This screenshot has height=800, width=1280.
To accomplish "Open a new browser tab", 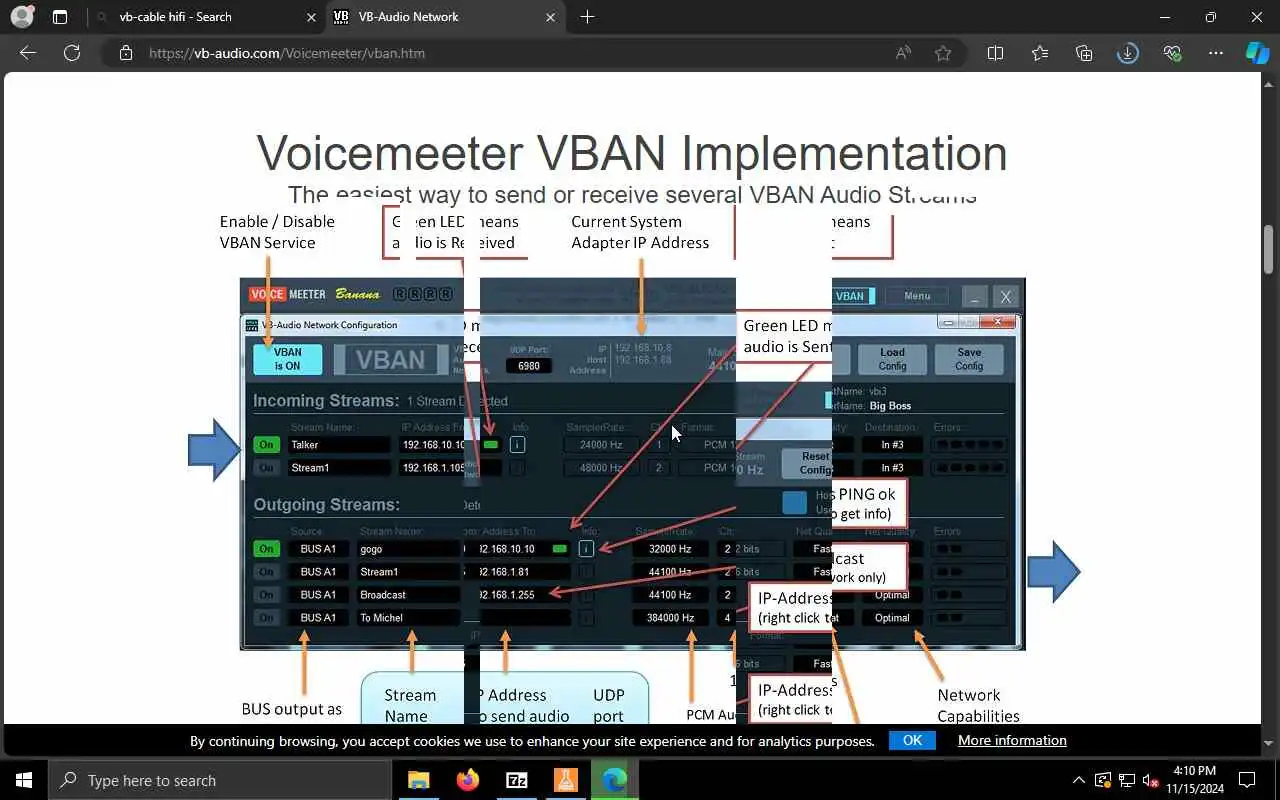I will 587,17.
